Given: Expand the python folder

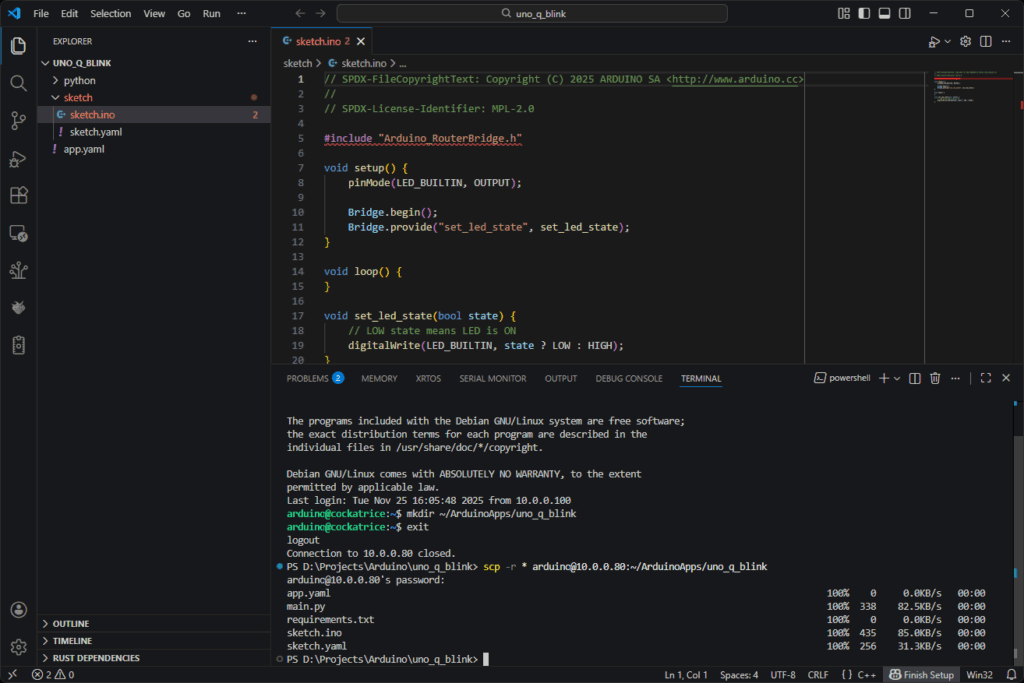Looking at the screenshot, I should pyautogui.click(x=79, y=80).
